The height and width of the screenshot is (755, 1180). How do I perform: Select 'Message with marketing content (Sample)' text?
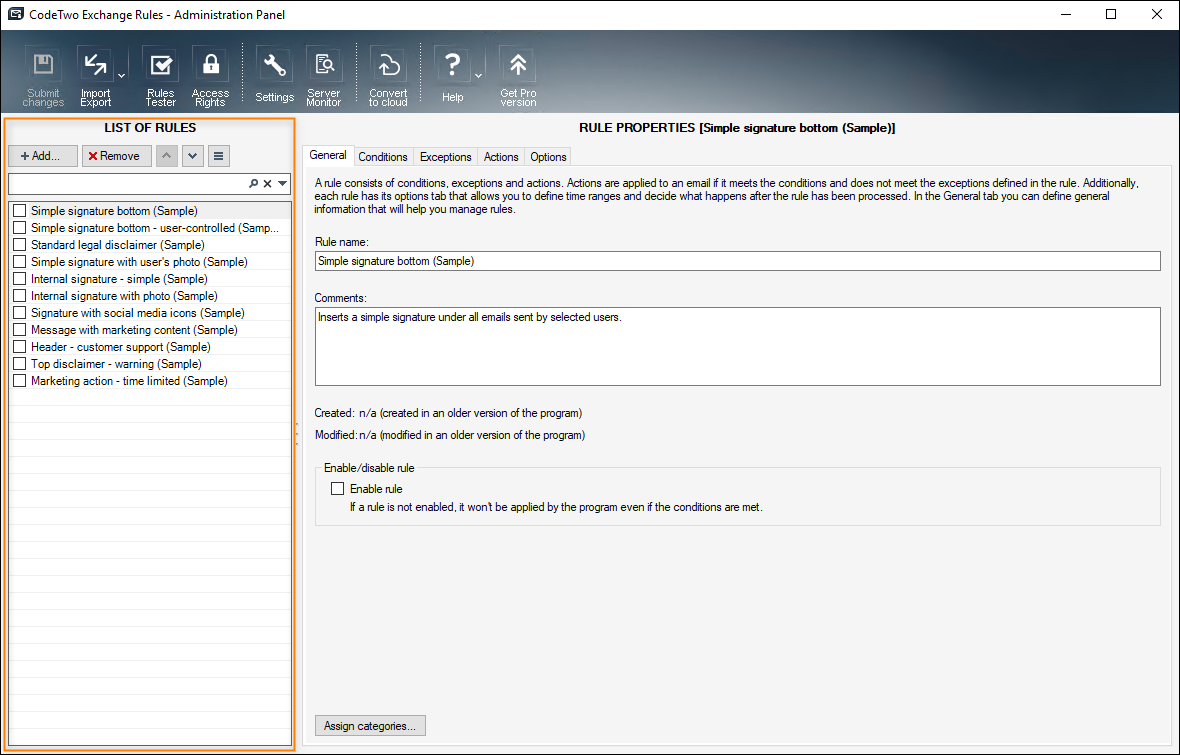point(134,330)
